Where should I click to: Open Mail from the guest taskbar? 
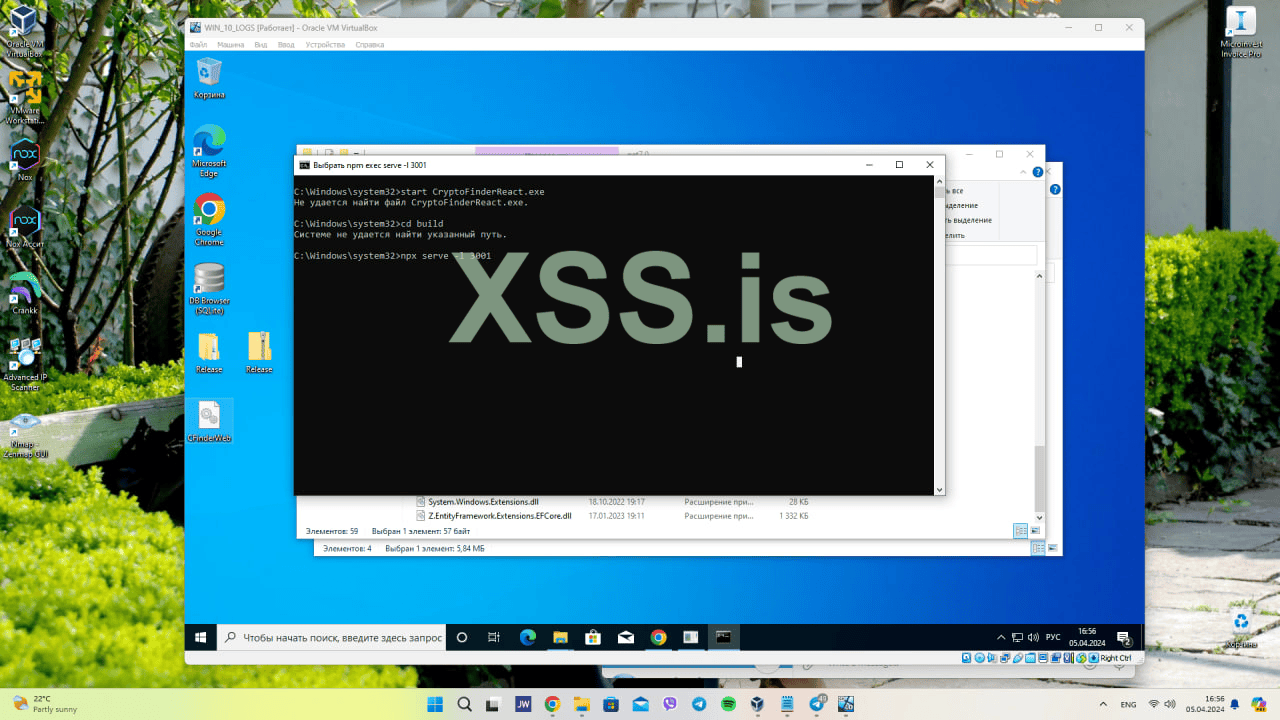tap(625, 637)
